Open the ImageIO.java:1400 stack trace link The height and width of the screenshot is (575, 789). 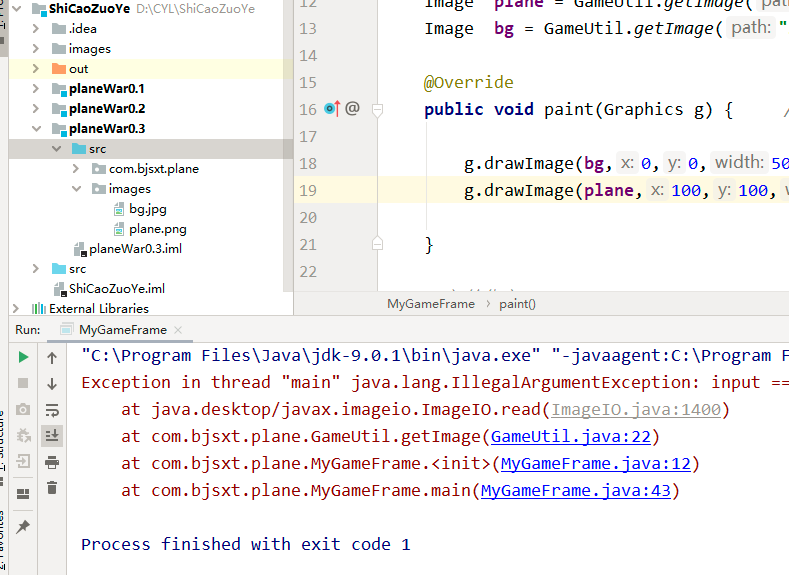point(636,409)
